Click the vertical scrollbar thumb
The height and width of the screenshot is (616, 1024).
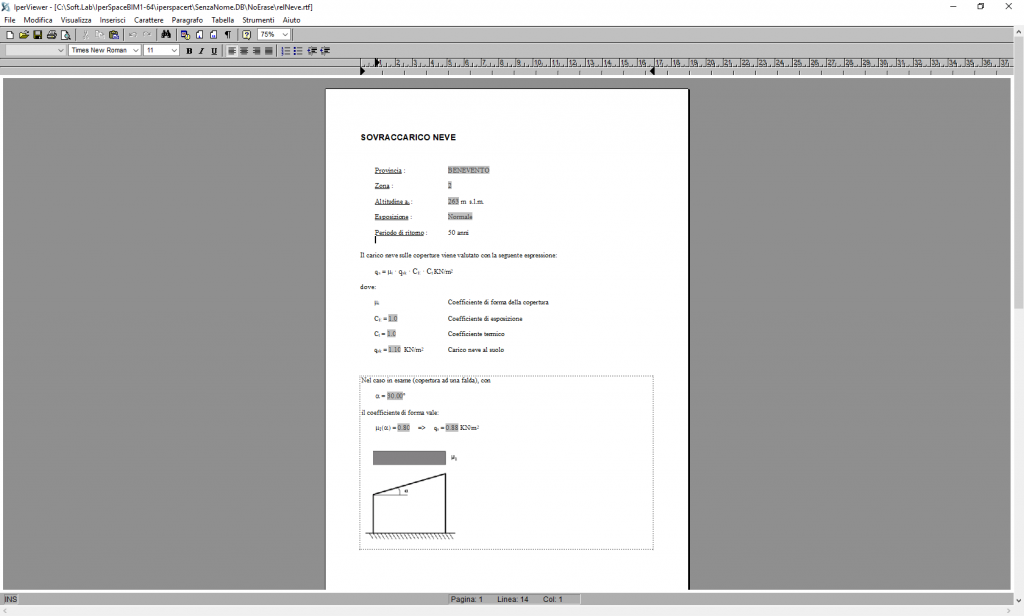pos(1018,170)
